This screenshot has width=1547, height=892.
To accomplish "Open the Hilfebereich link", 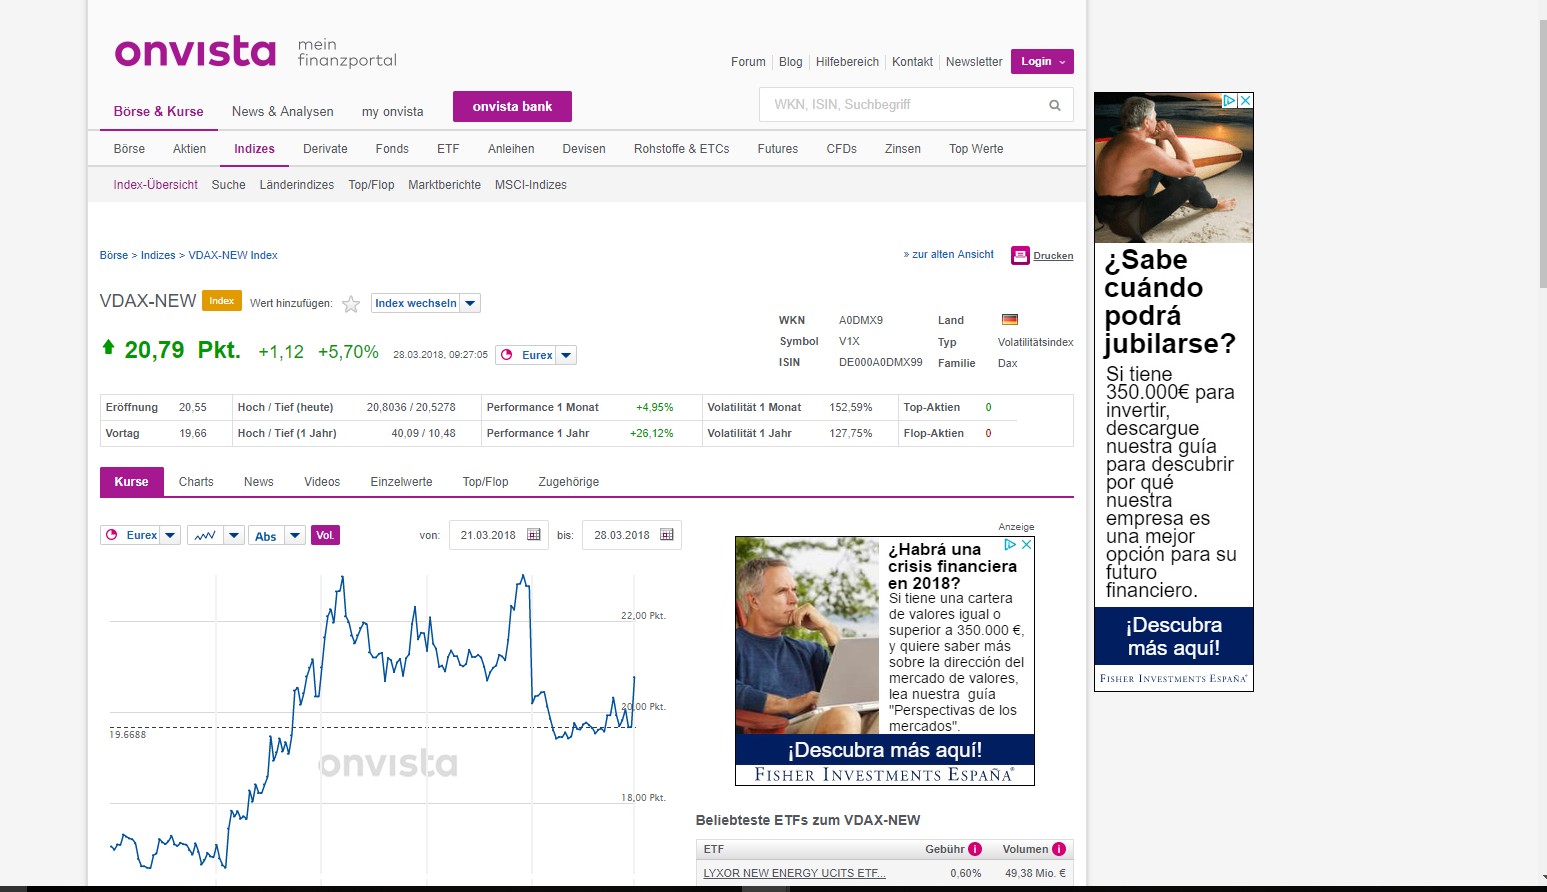I will point(847,62).
